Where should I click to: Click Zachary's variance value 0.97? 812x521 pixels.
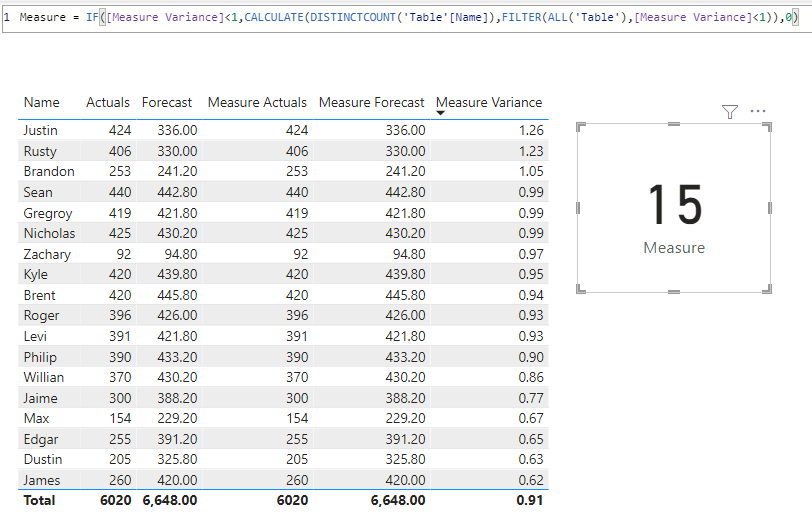(x=531, y=254)
